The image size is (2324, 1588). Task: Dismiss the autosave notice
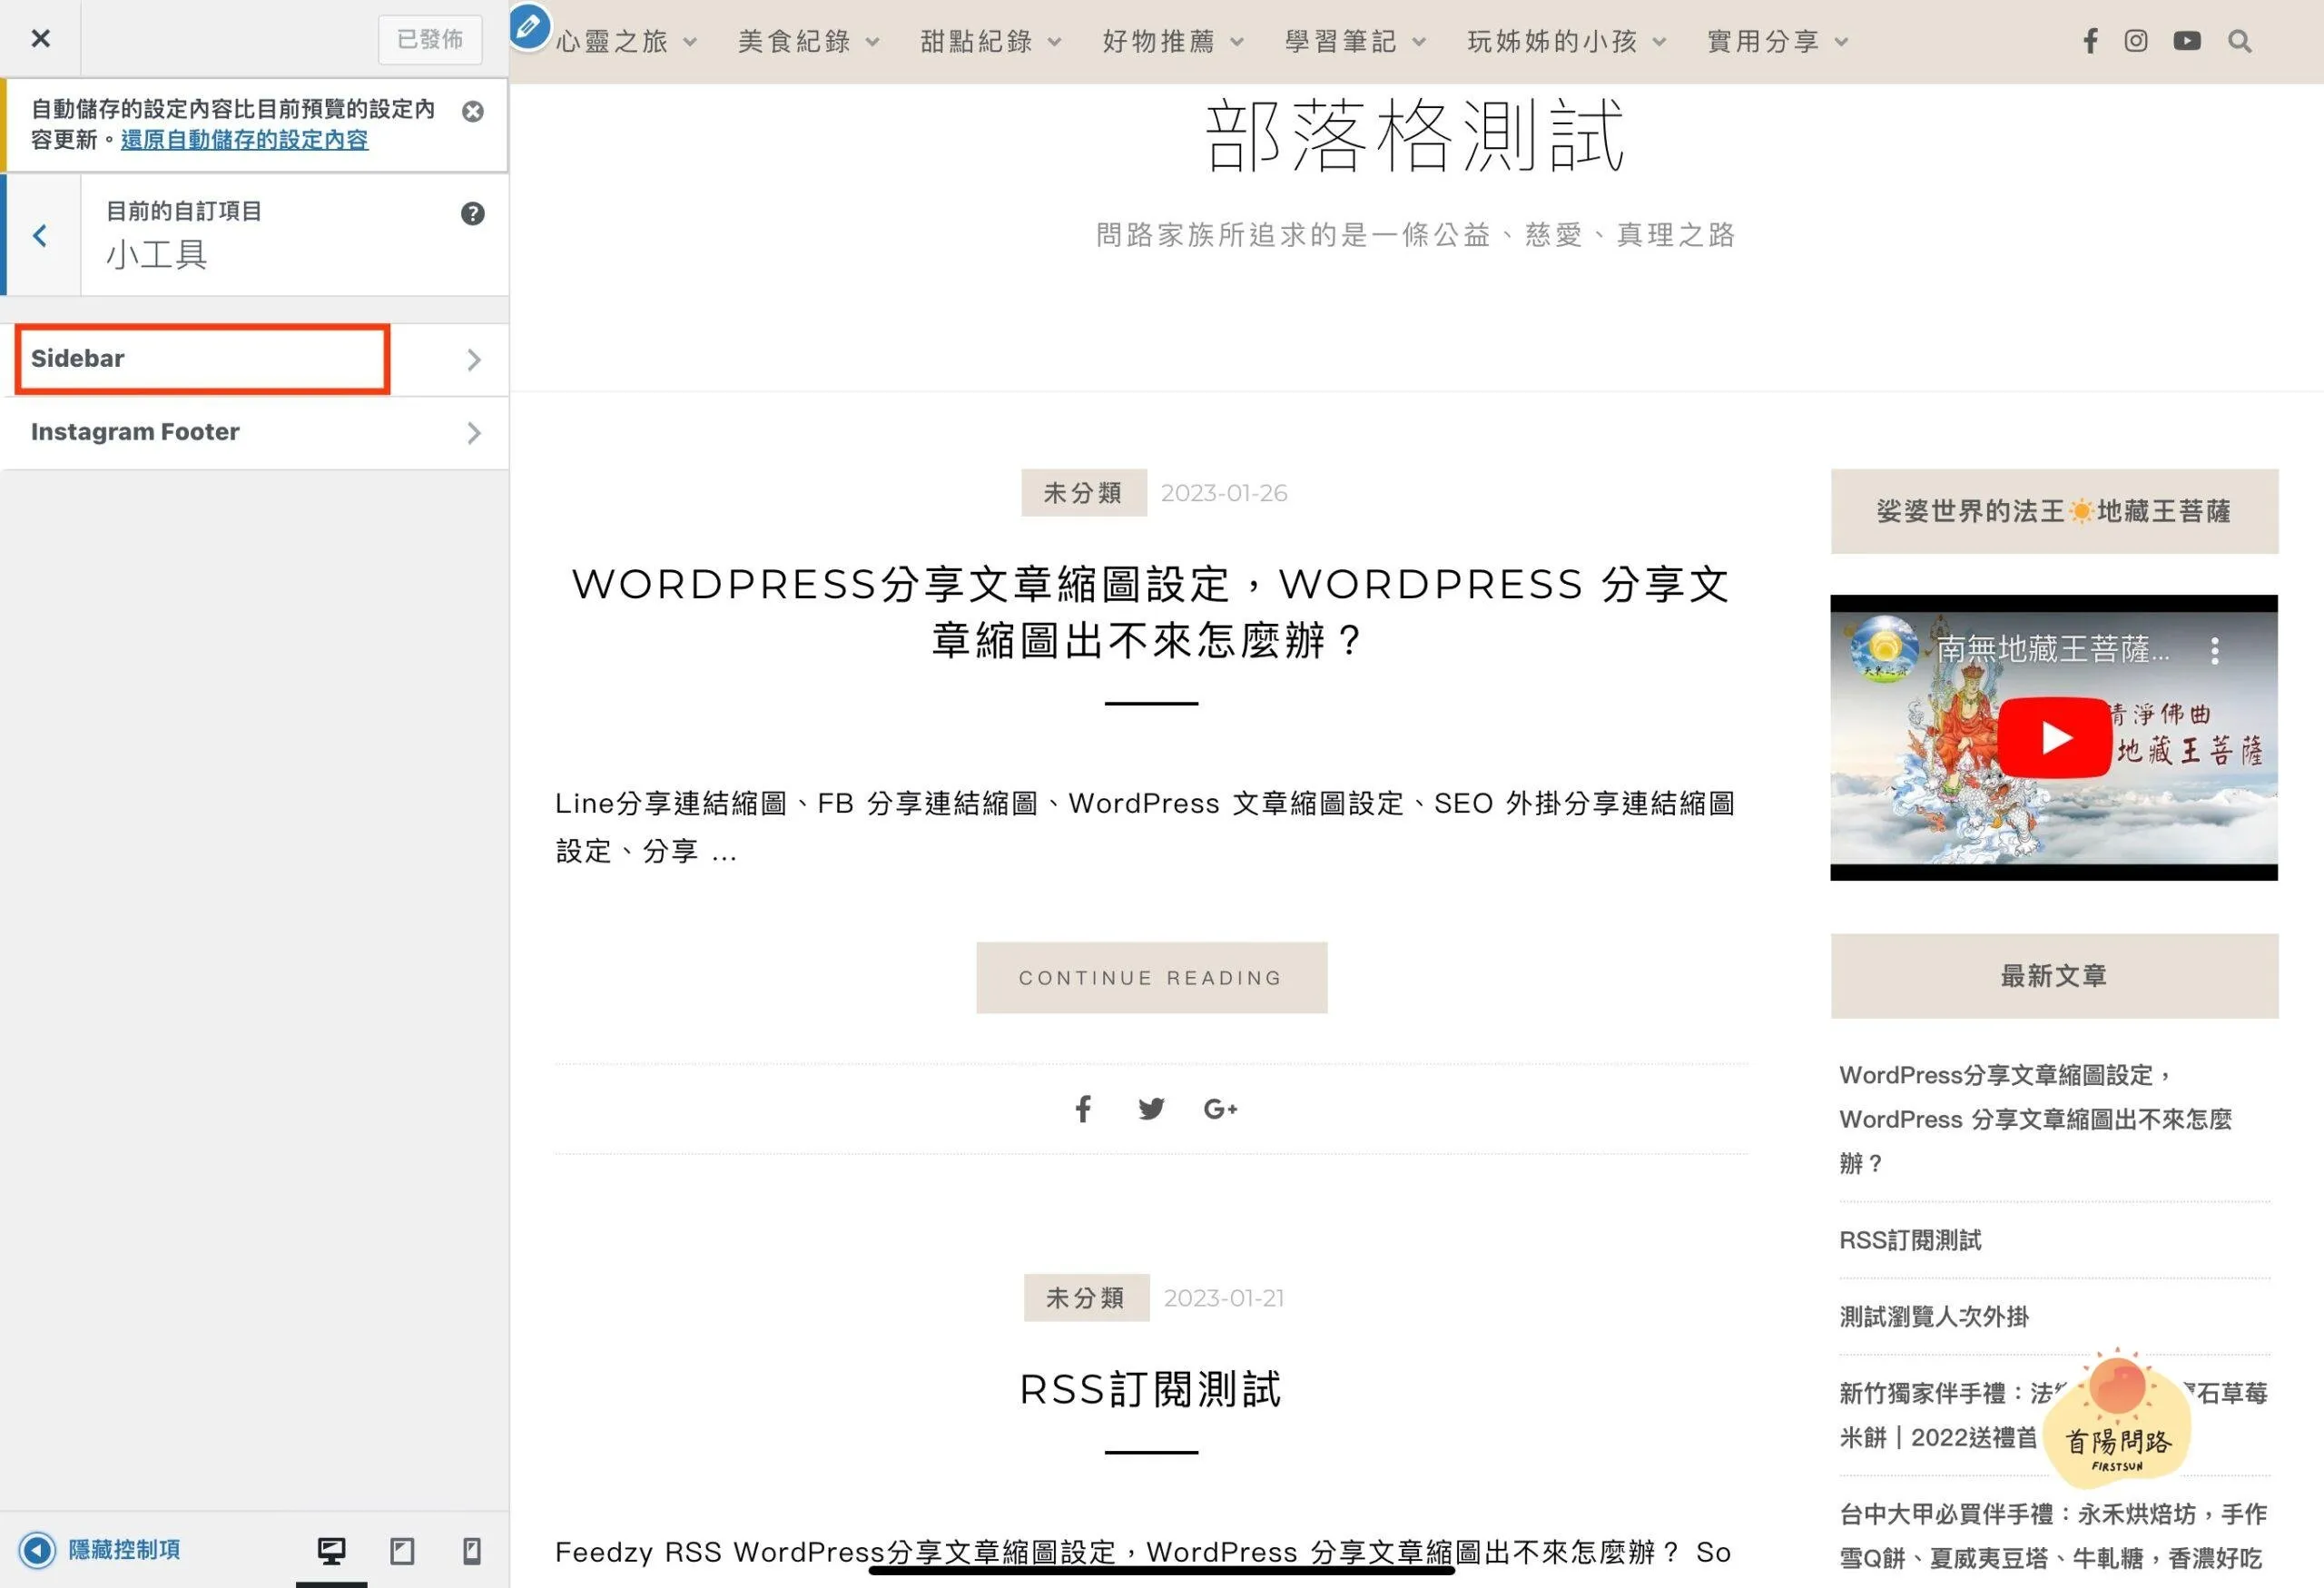tap(473, 111)
